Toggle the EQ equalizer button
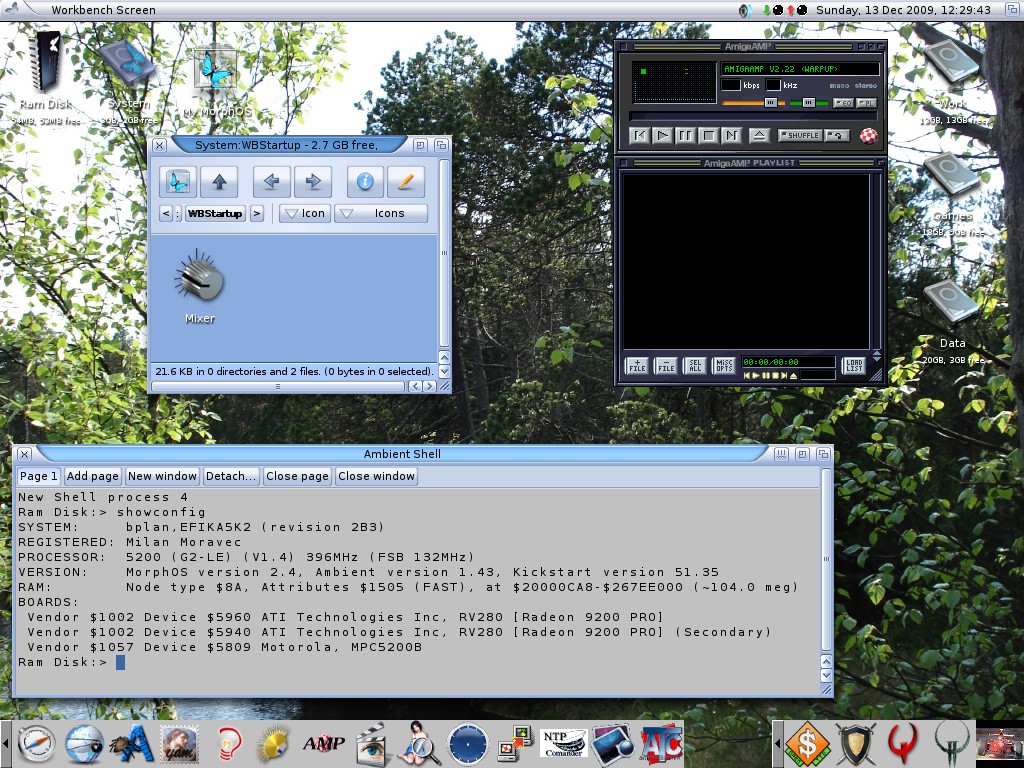Screen dimensions: 1024x768 pos(843,103)
